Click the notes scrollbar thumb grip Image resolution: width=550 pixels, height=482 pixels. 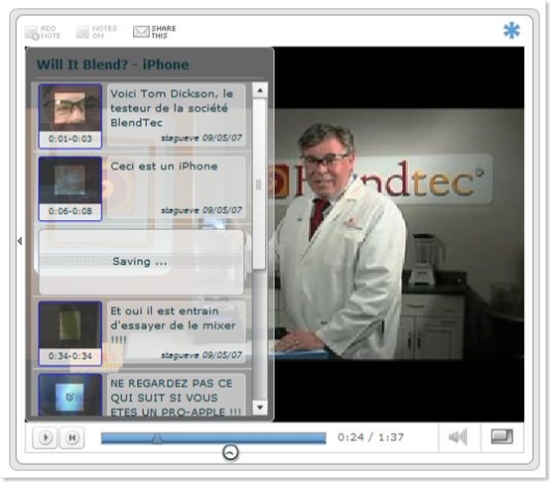[x=259, y=185]
